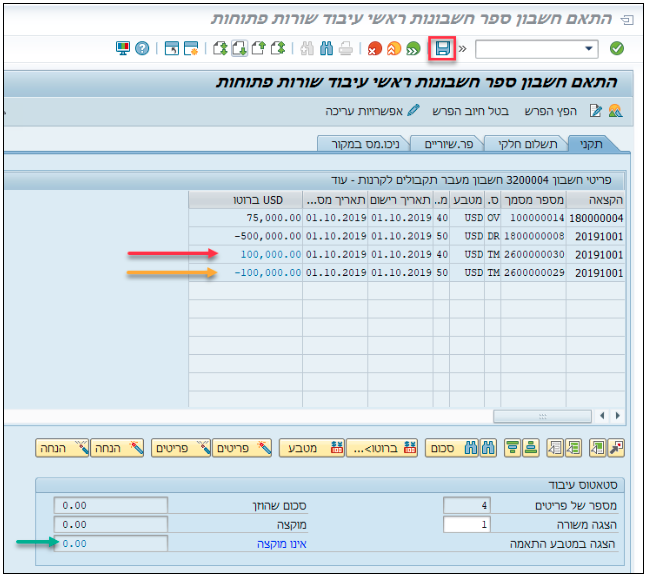Click the green Back arrow icon
Screen dimensions: 646x577
pyautogui.click(x=413, y=49)
